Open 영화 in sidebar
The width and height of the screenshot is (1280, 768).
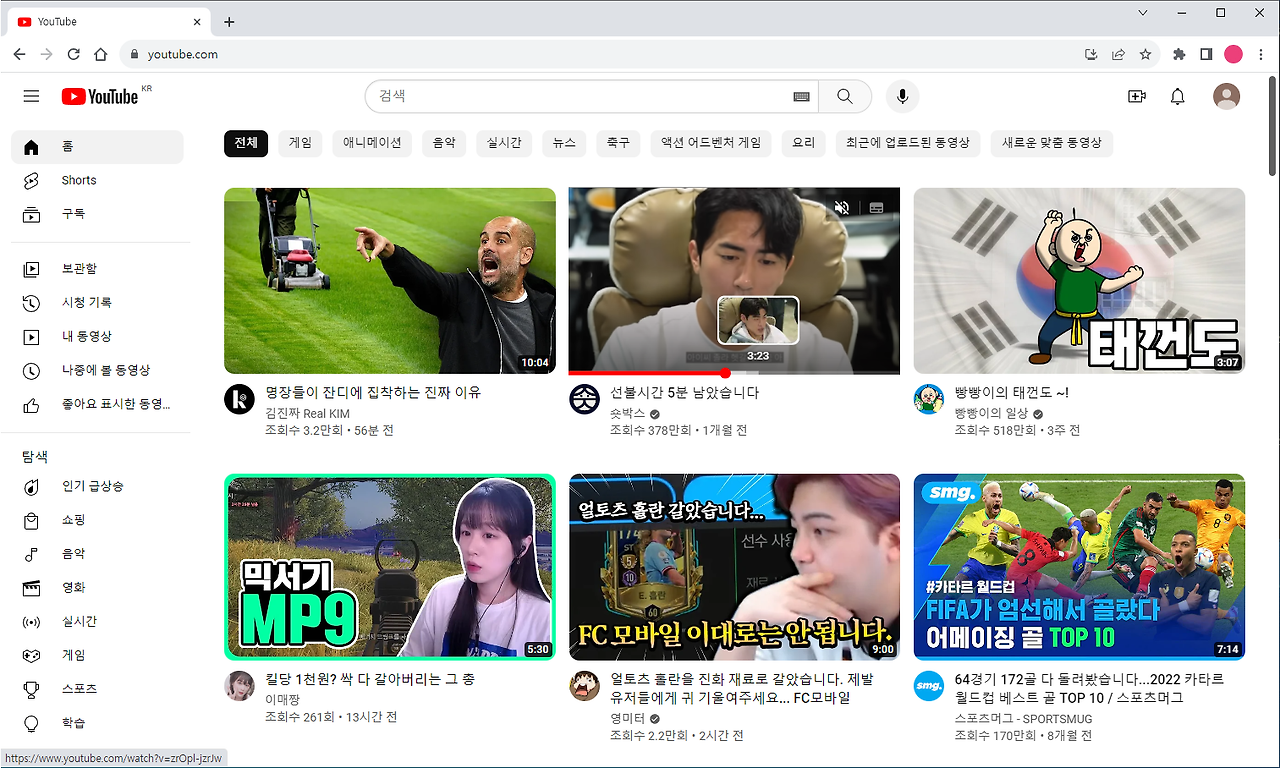(x=97, y=588)
